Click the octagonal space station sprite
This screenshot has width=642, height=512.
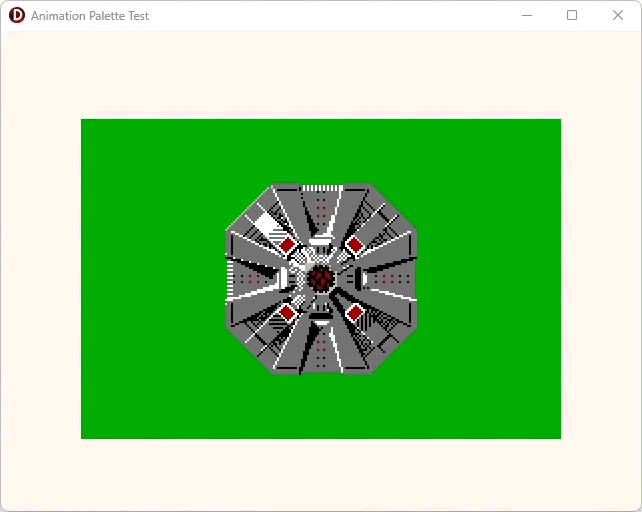click(x=321, y=279)
